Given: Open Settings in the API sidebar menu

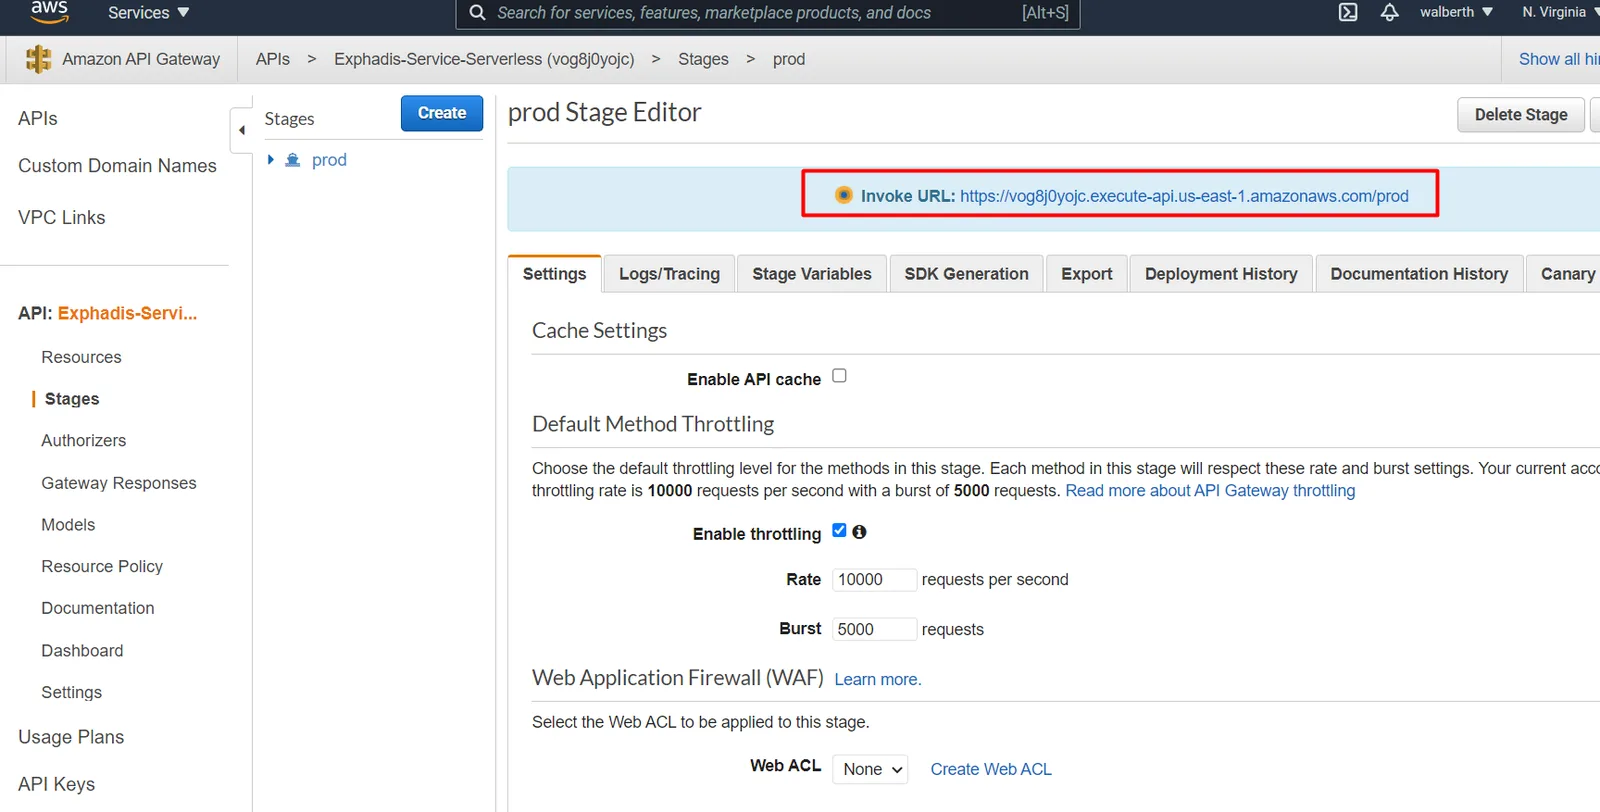Looking at the screenshot, I should (x=71, y=693).
